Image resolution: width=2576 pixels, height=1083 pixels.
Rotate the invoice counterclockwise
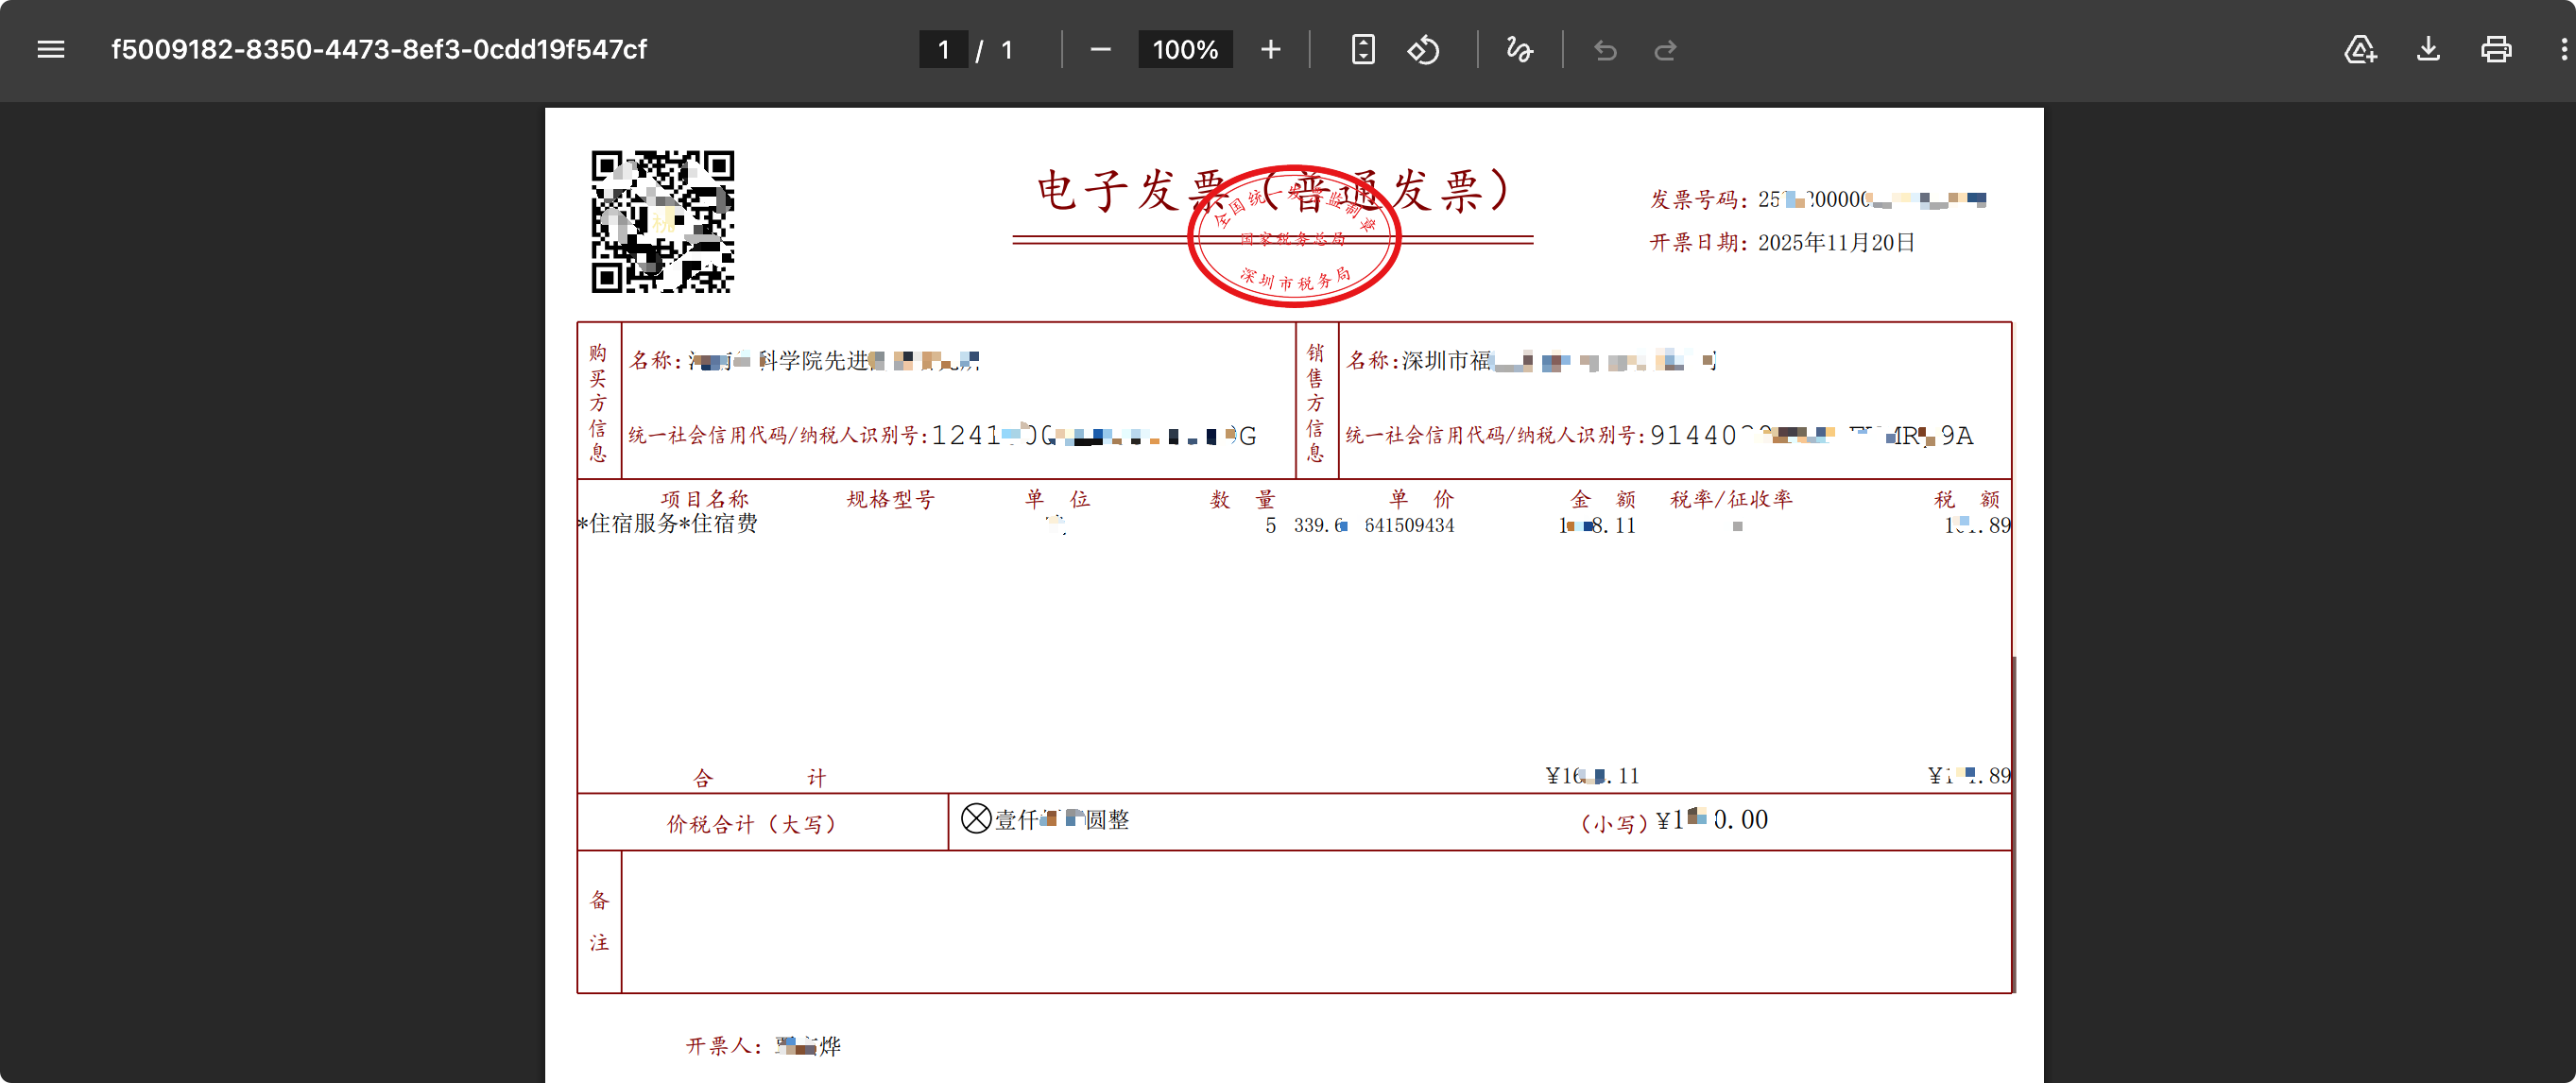pos(1423,49)
